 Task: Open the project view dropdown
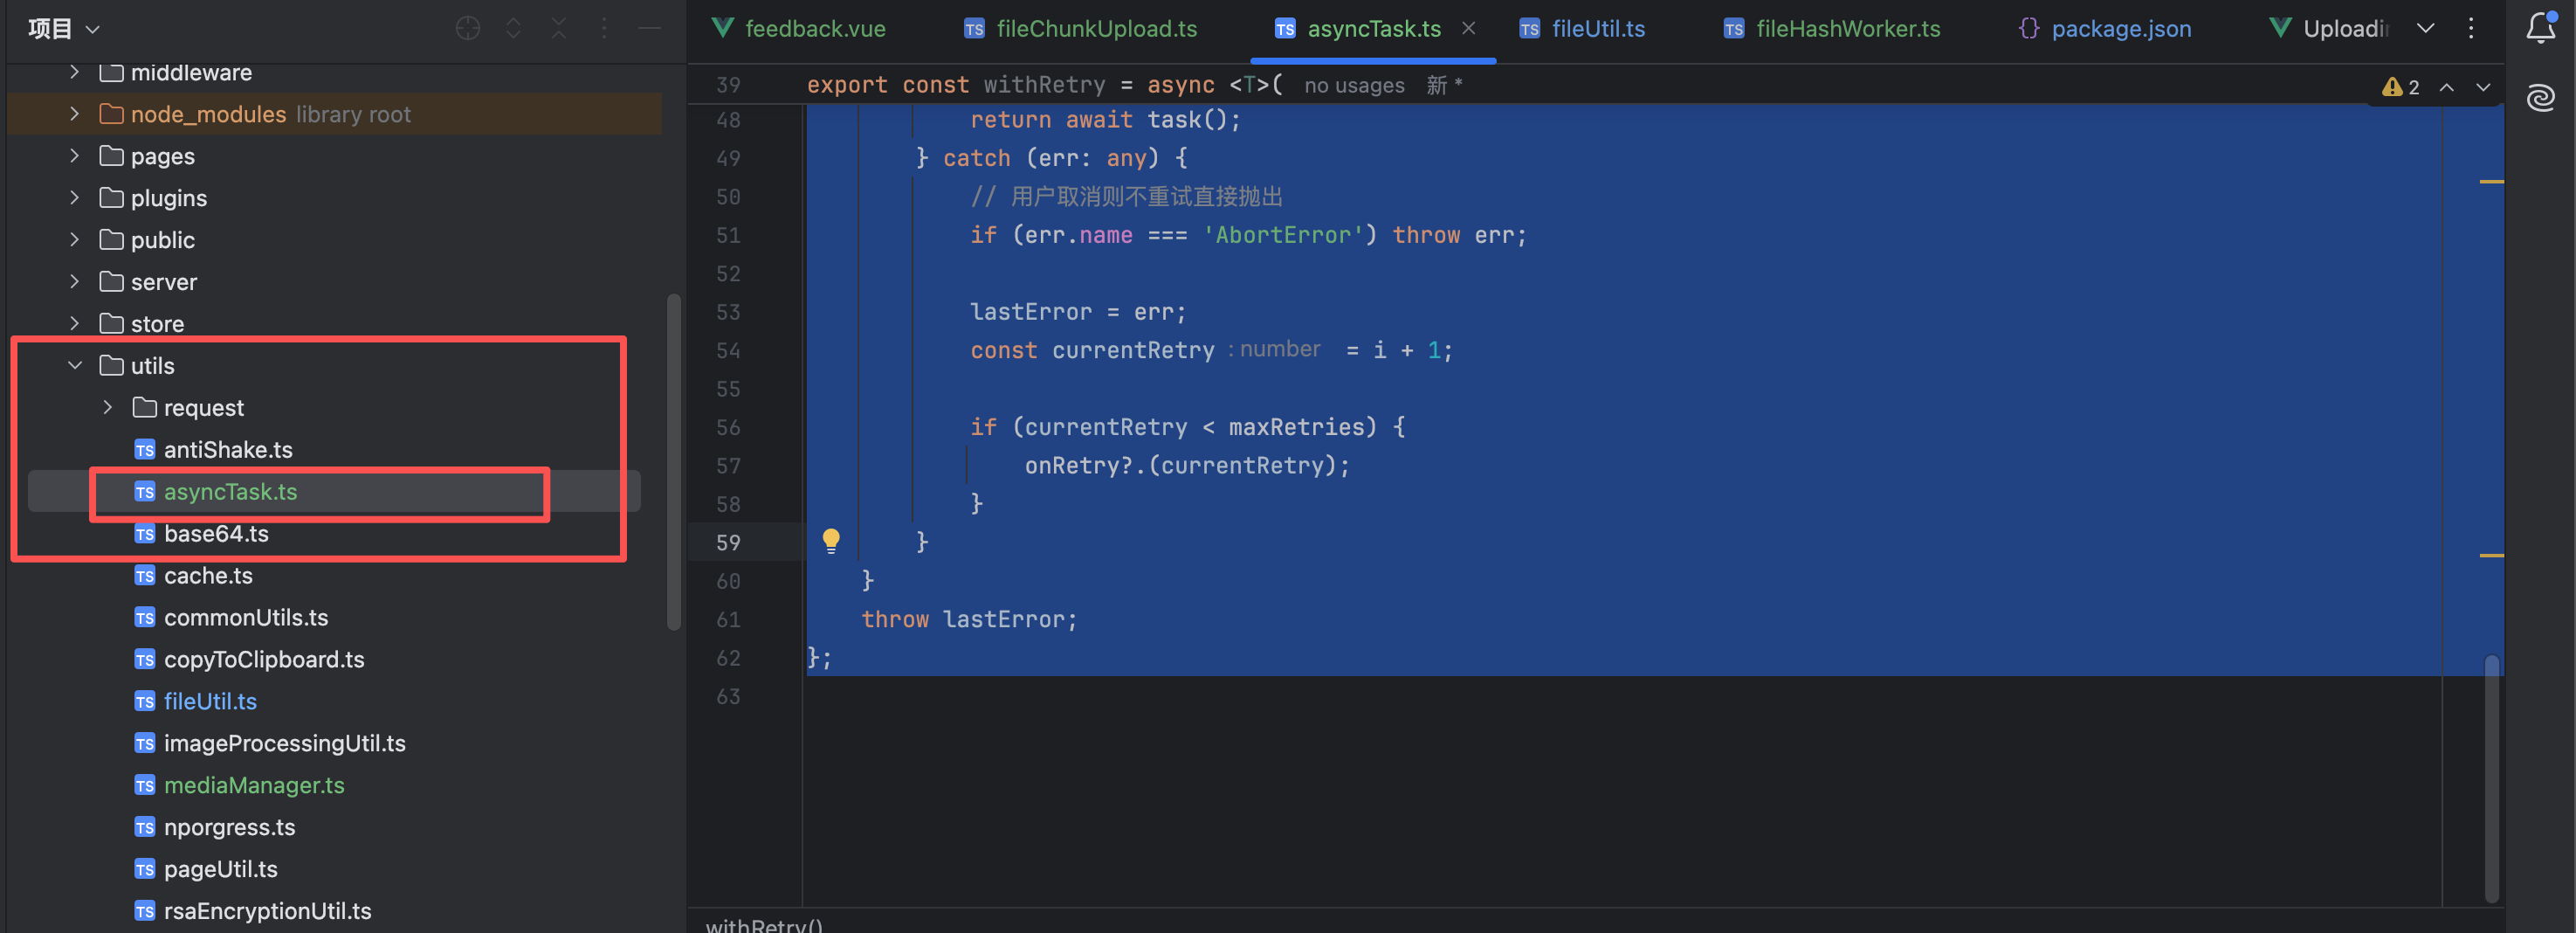tap(64, 28)
